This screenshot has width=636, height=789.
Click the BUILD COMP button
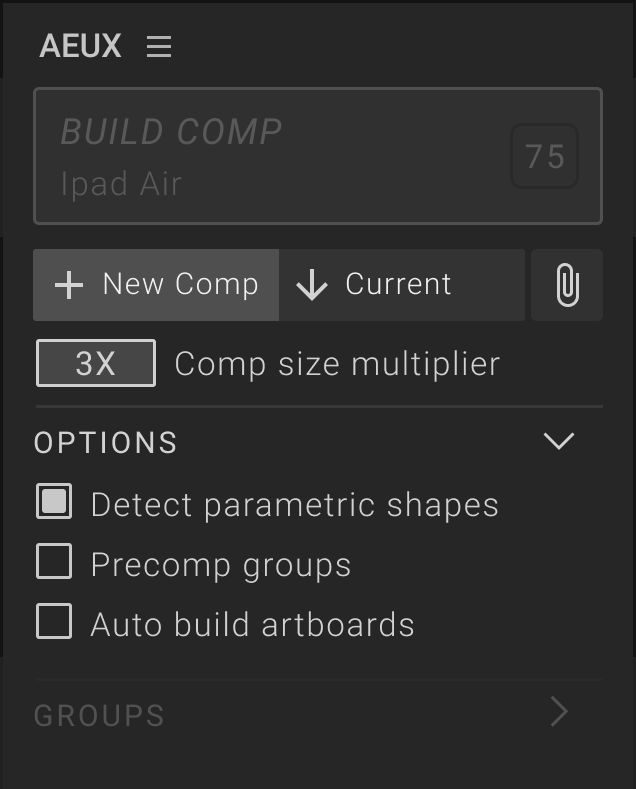point(318,156)
